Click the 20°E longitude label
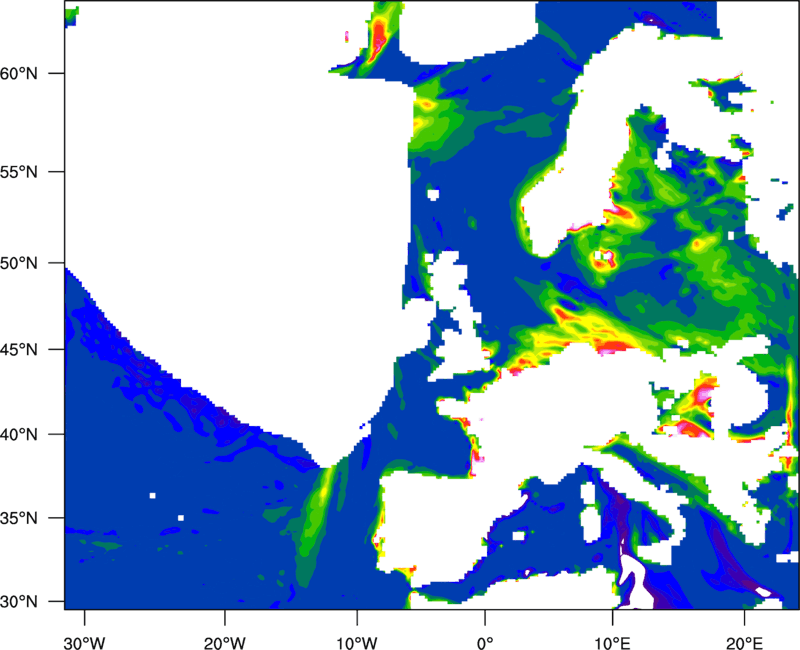Image resolution: width=800 pixels, height=650 pixels. 744,643
